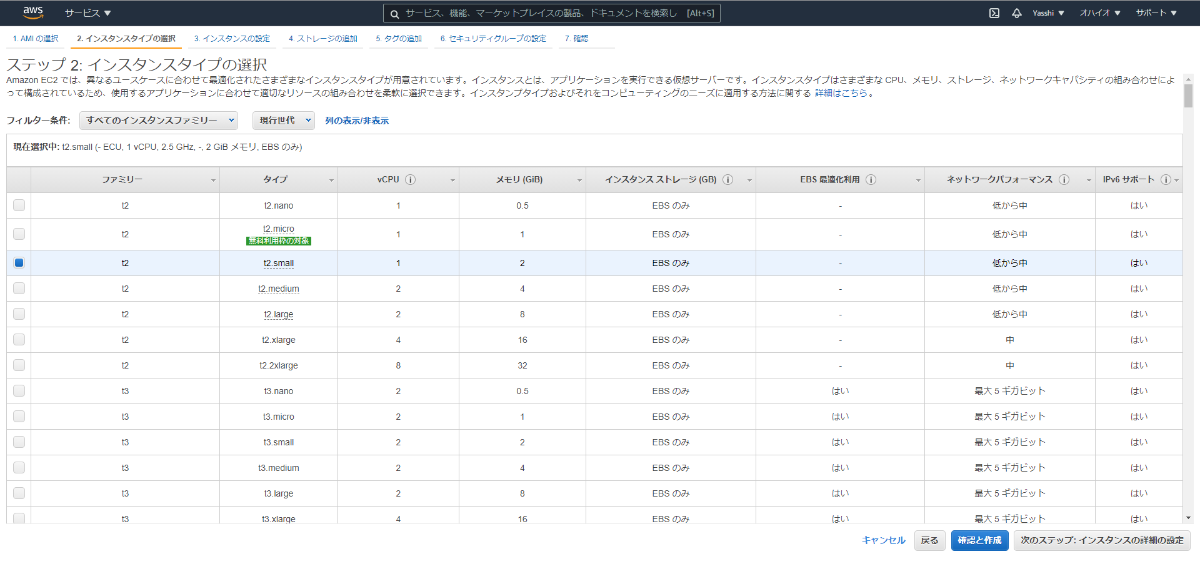Select the t2.micro checkbox

[x=19, y=234]
